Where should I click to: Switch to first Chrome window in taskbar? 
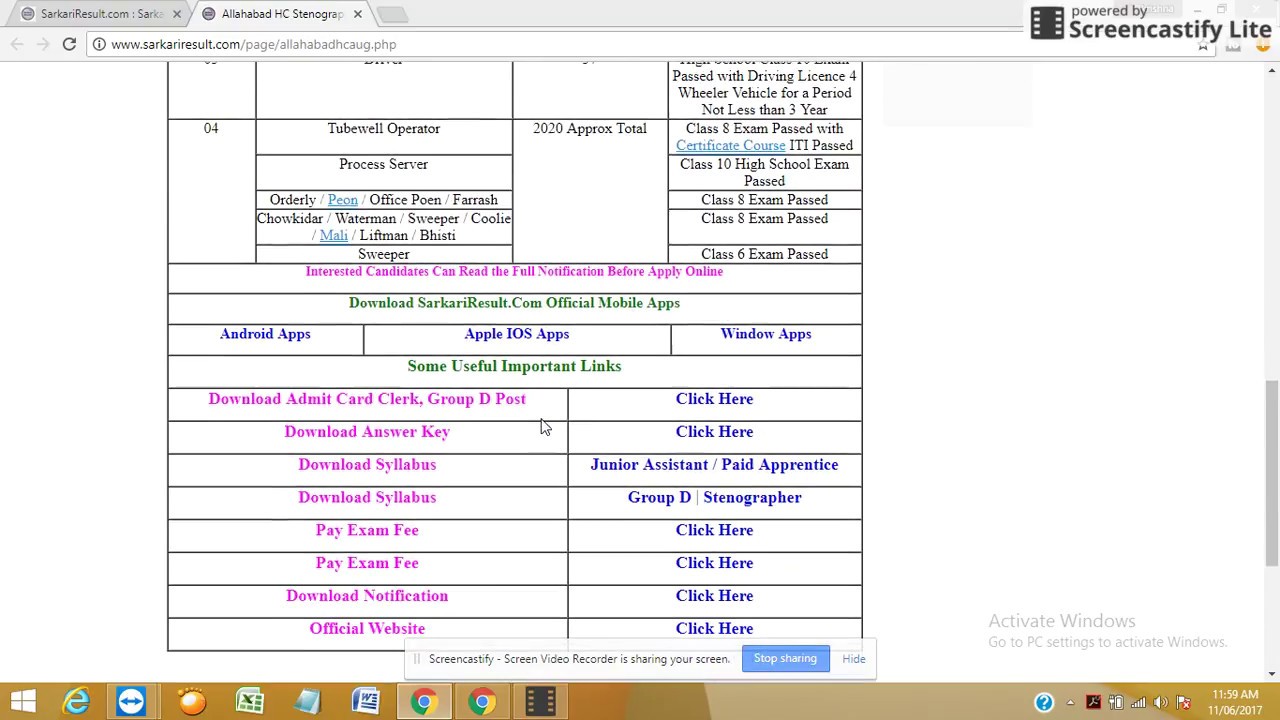pos(424,701)
